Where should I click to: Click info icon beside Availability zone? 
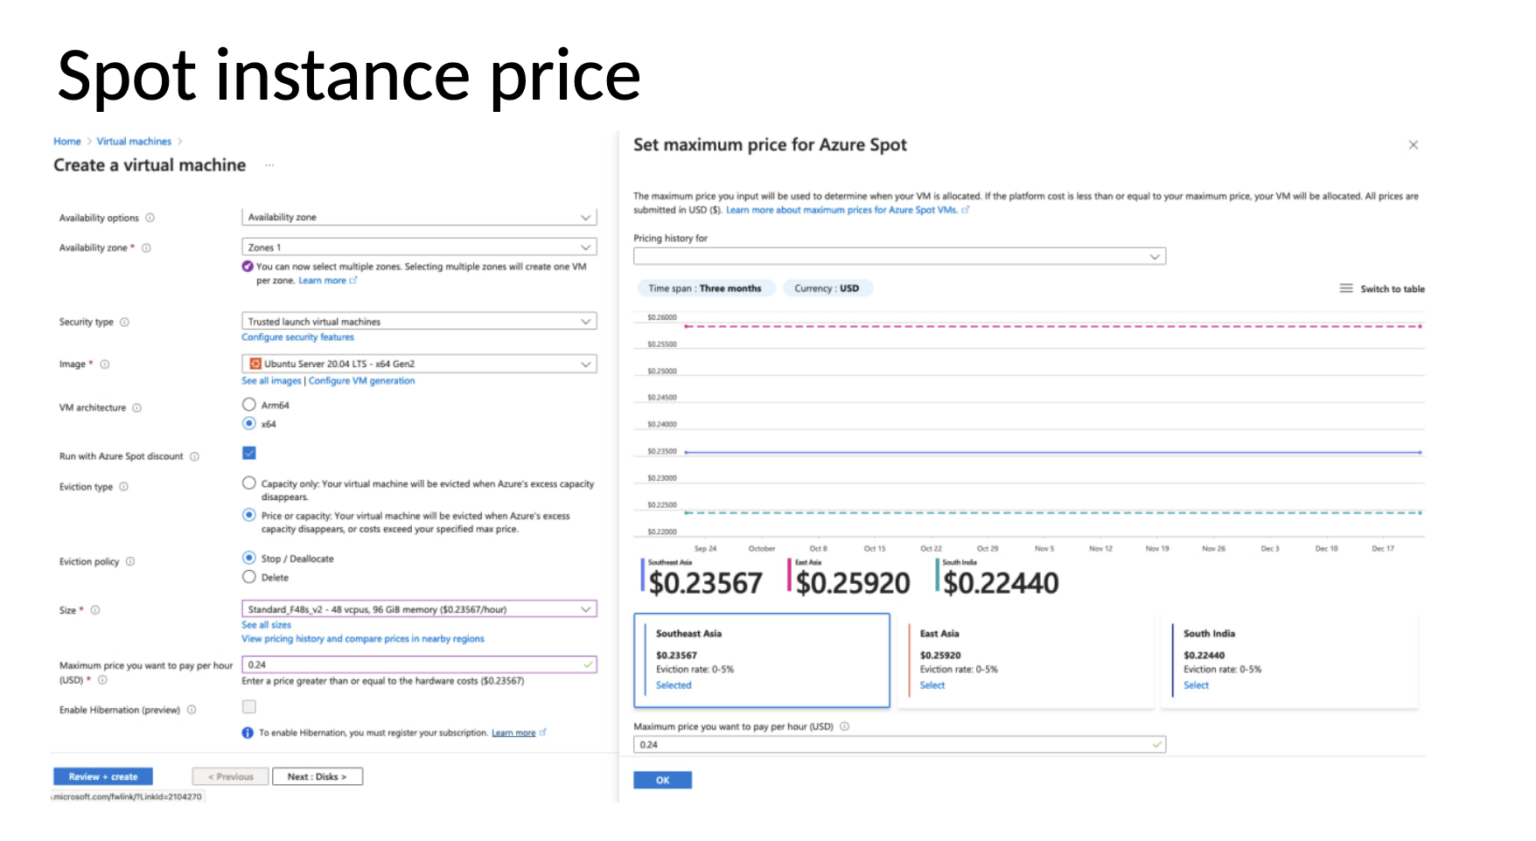coord(146,248)
